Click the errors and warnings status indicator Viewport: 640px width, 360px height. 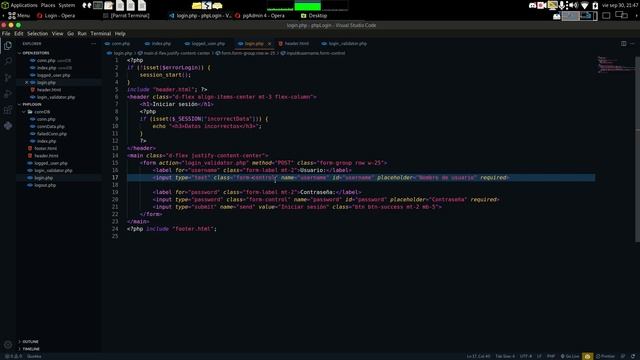13,356
